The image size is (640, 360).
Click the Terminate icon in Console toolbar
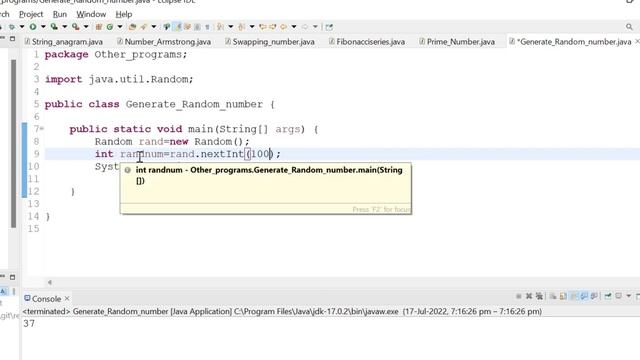pyautogui.click(x=519, y=296)
